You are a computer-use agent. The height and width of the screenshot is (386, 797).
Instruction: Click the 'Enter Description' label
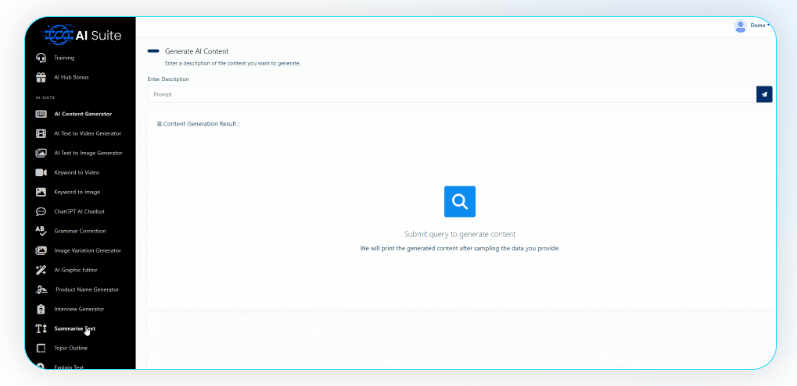(x=168, y=79)
